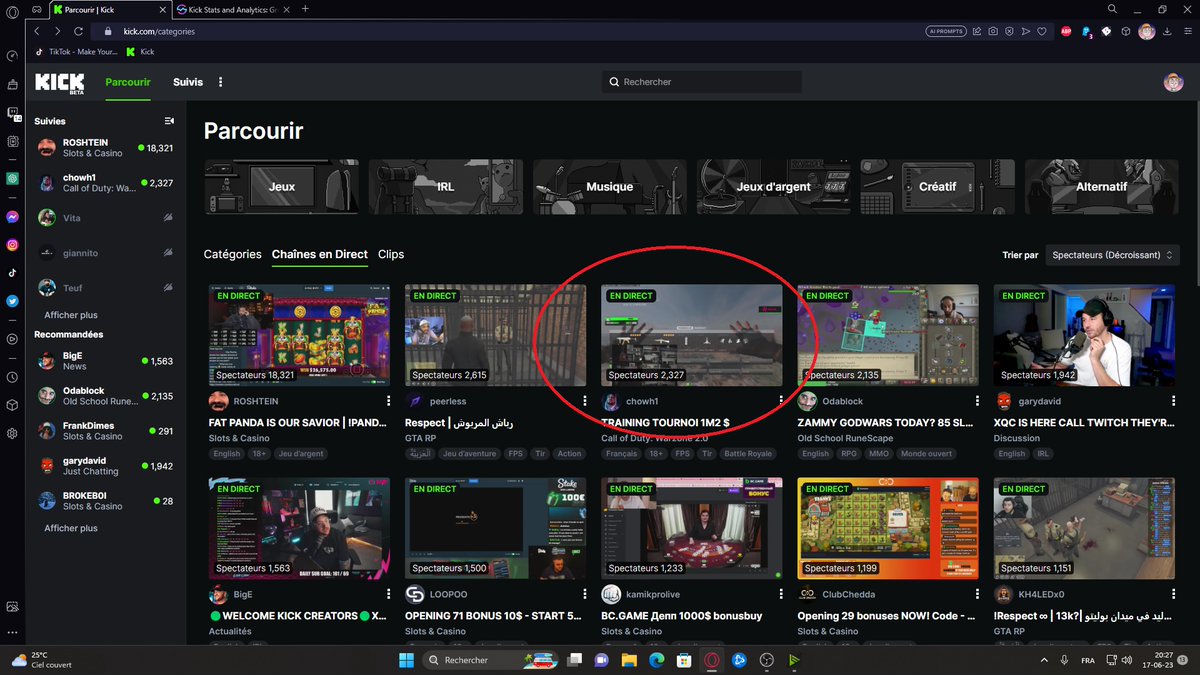The height and width of the screenshot is (675, 1200).
Task: Open Microsoft Edge from taskbar
Action: coord(657,660)
